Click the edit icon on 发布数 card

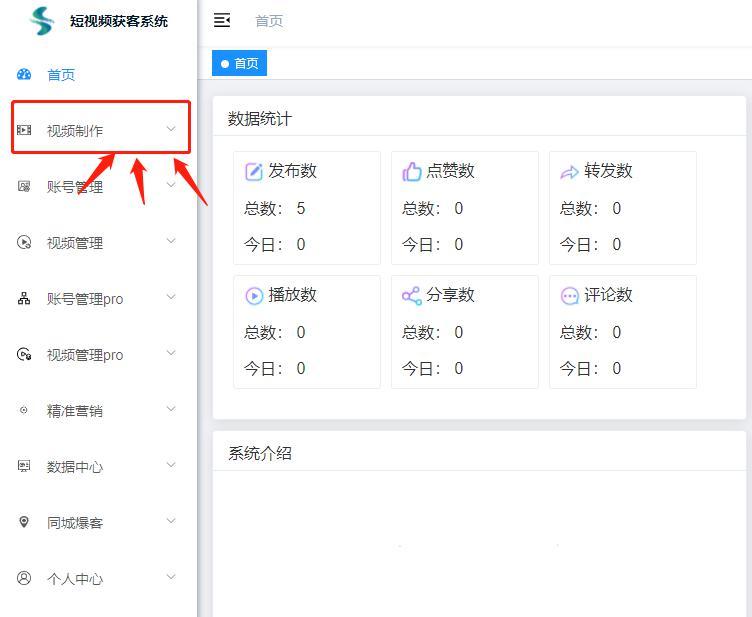click(254, 171)
